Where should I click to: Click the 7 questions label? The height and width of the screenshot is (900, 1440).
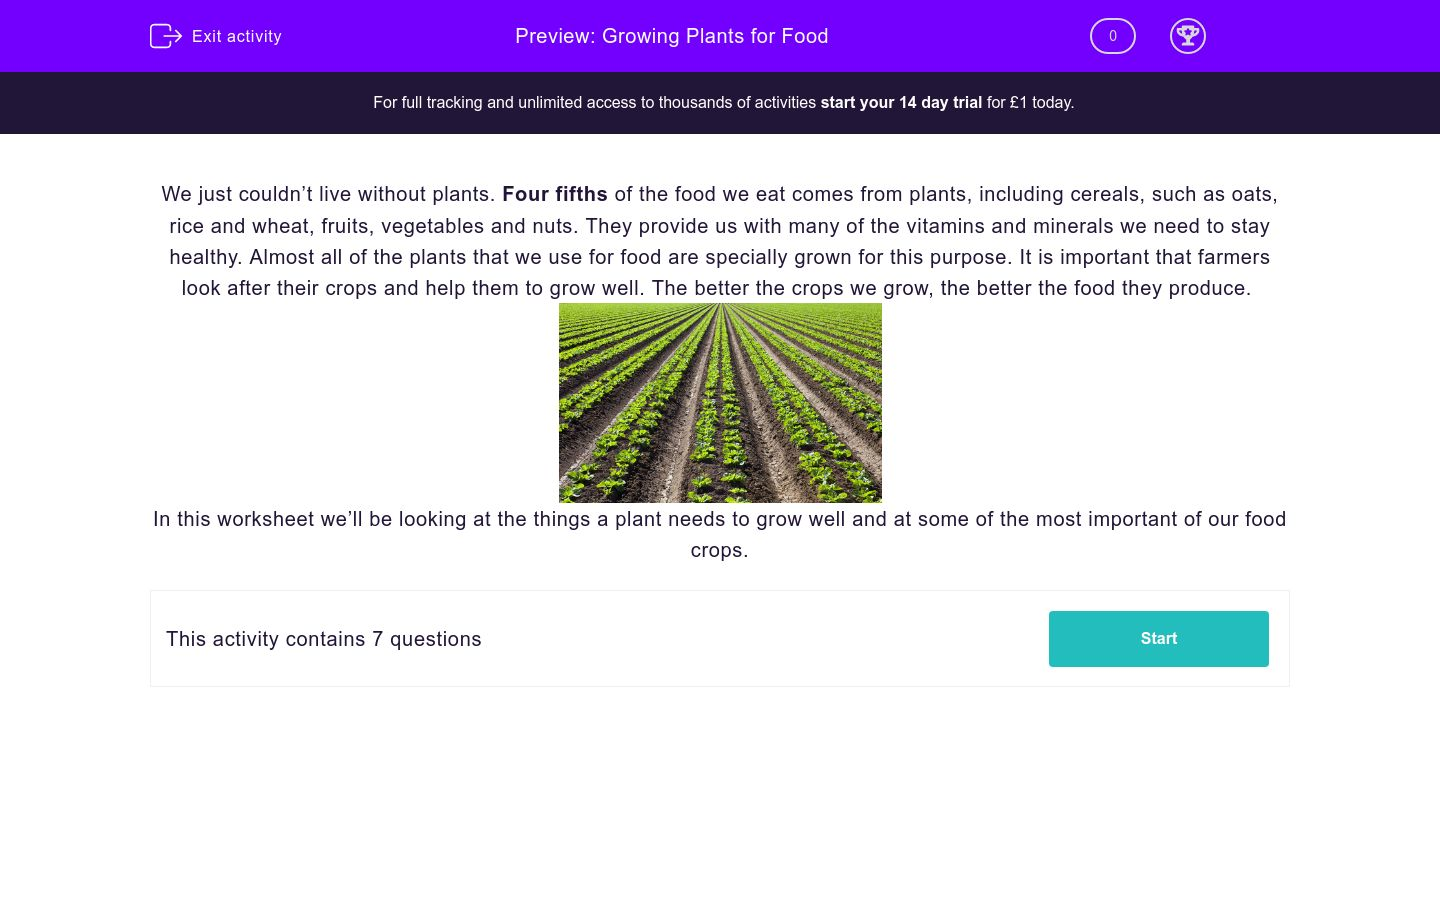[x=323, y=638]
